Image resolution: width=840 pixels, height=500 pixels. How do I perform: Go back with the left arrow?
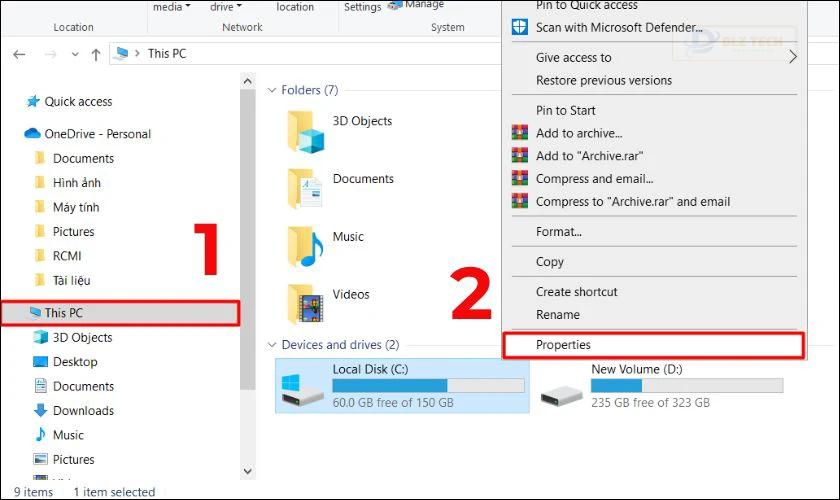pos(19,54)
